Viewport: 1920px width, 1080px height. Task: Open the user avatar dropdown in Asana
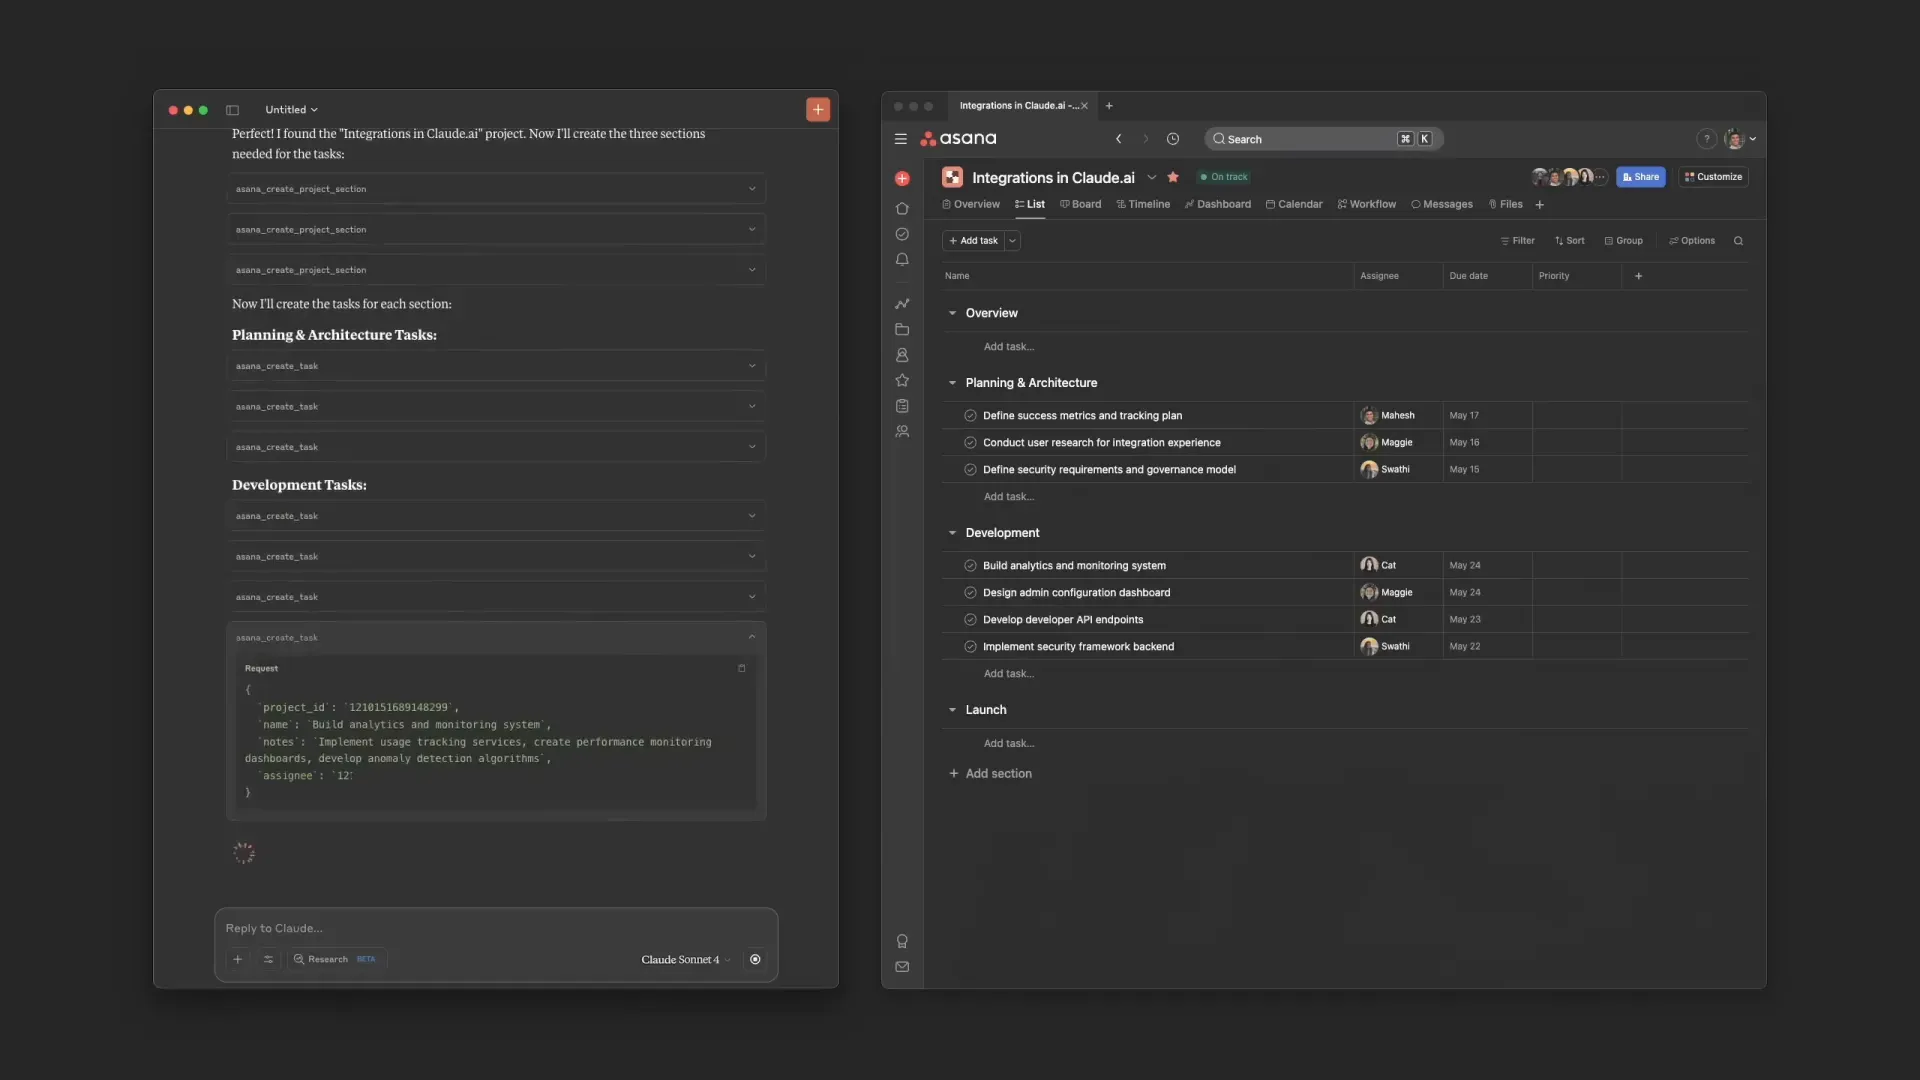pos(1740,139)
